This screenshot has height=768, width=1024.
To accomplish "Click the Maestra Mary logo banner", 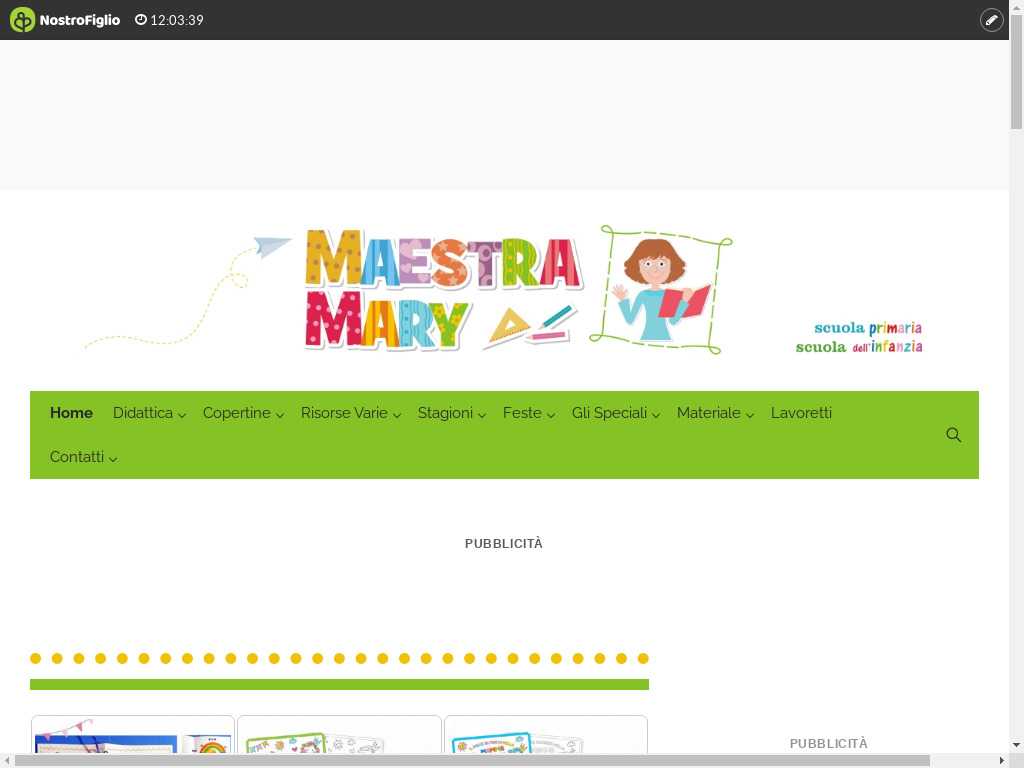I will coord(503,289).
